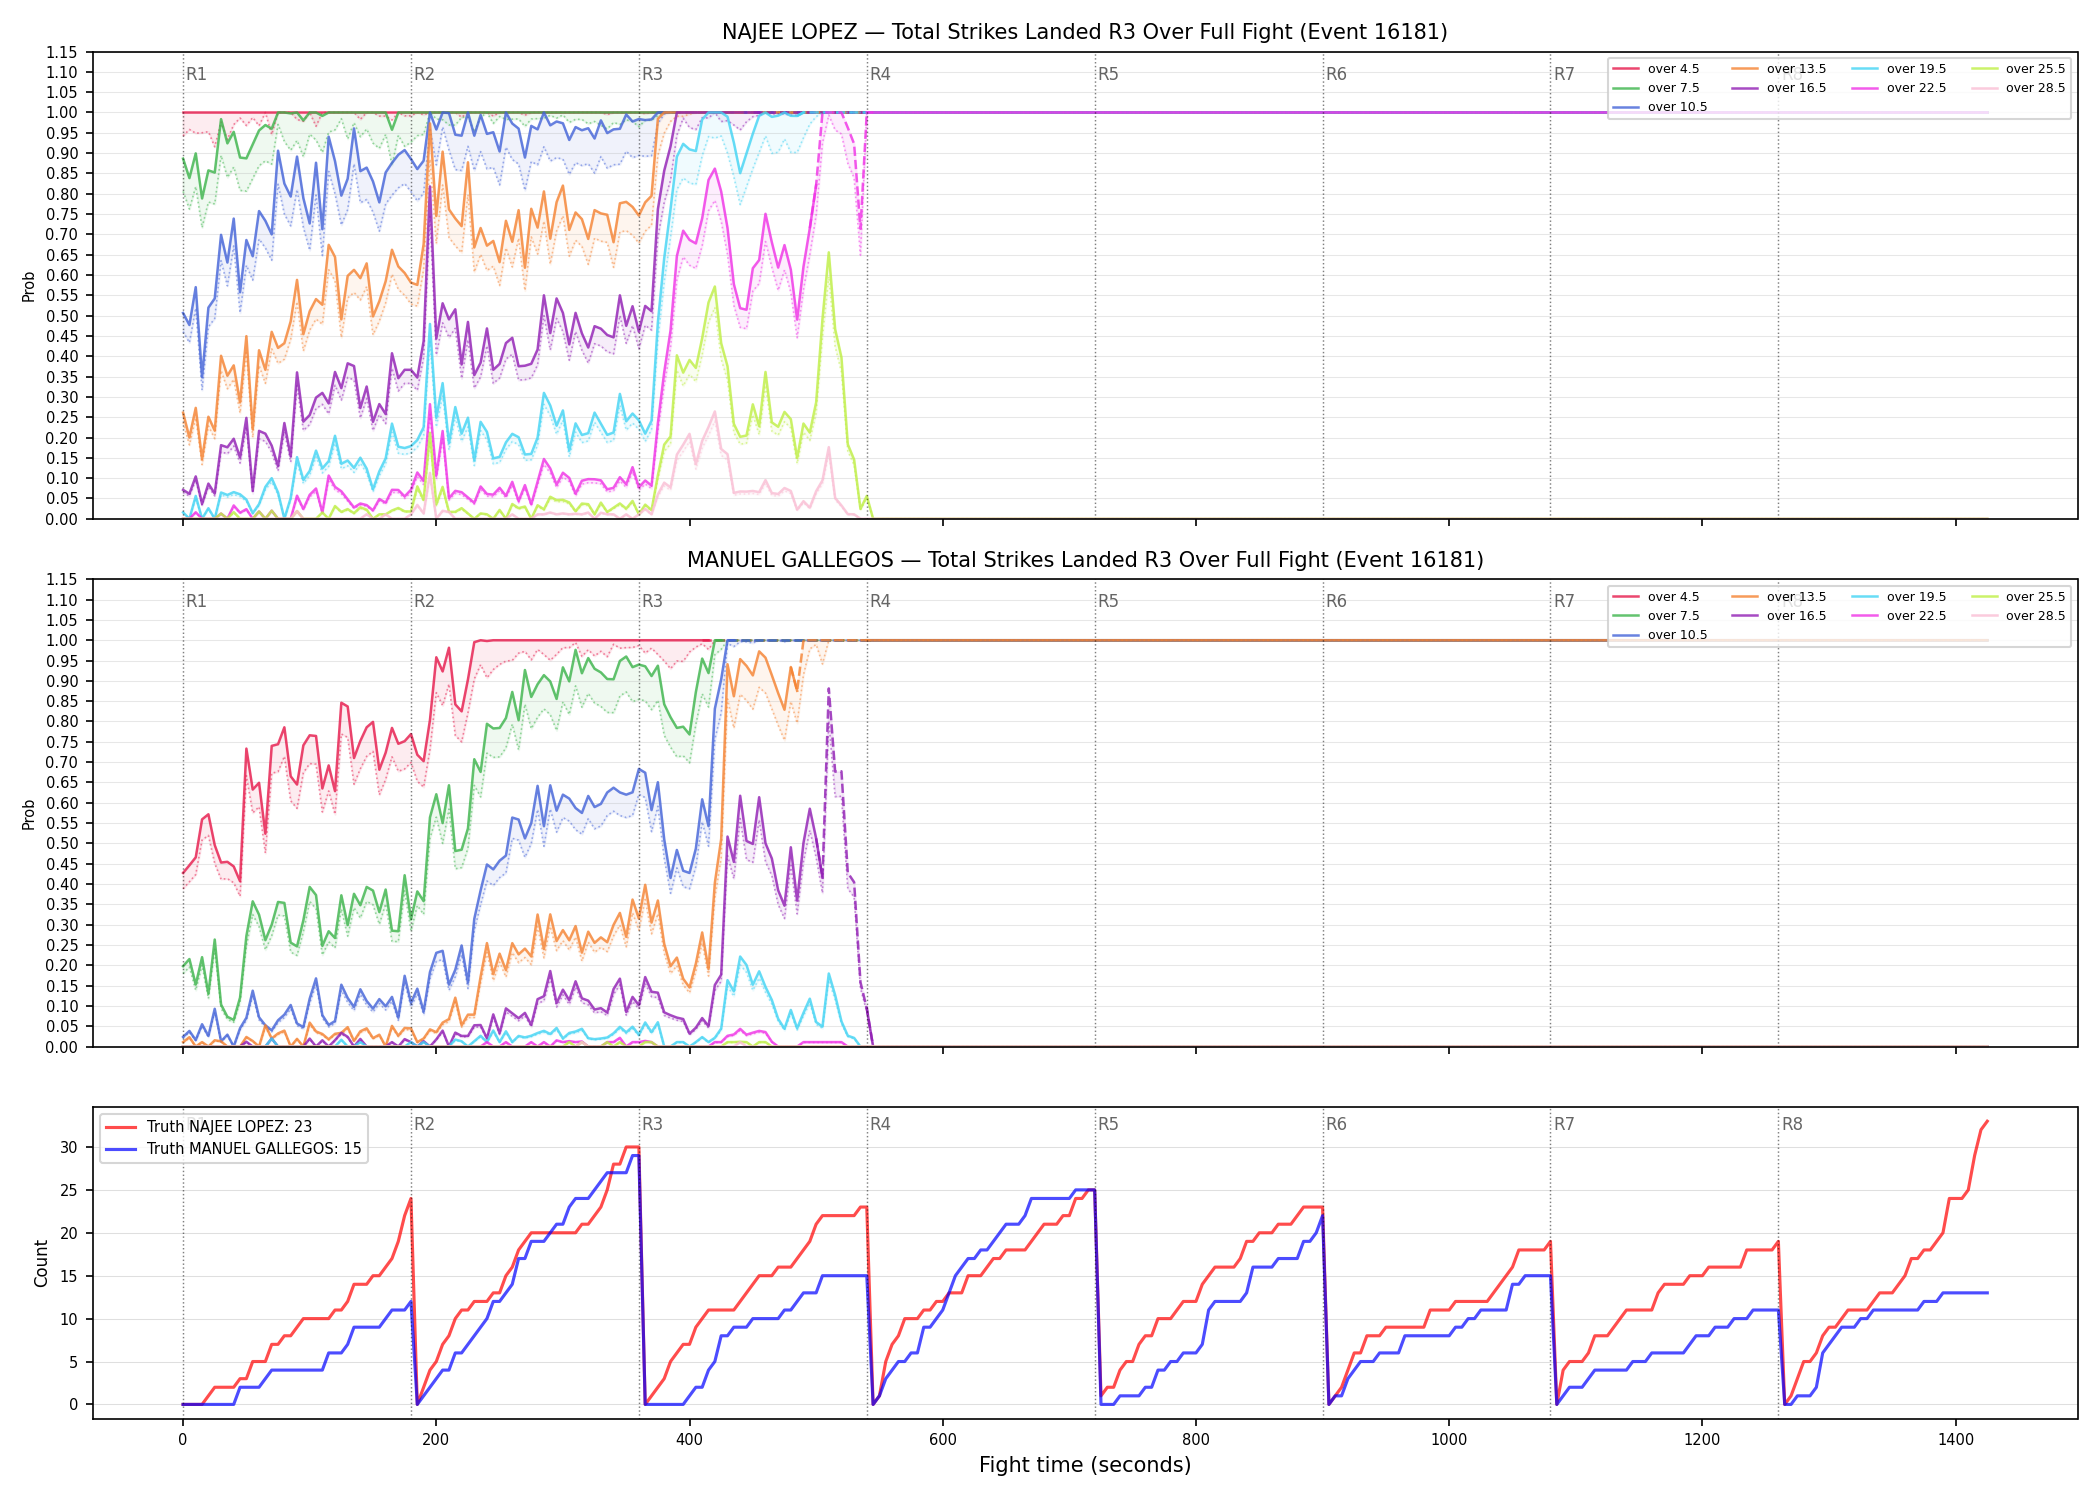The width and height of the screenshot is (2100, 1500).
Task: Click the blue line swatch beside Truth MANUEL GALLEGOS
Action: [x=120, y=1149]
